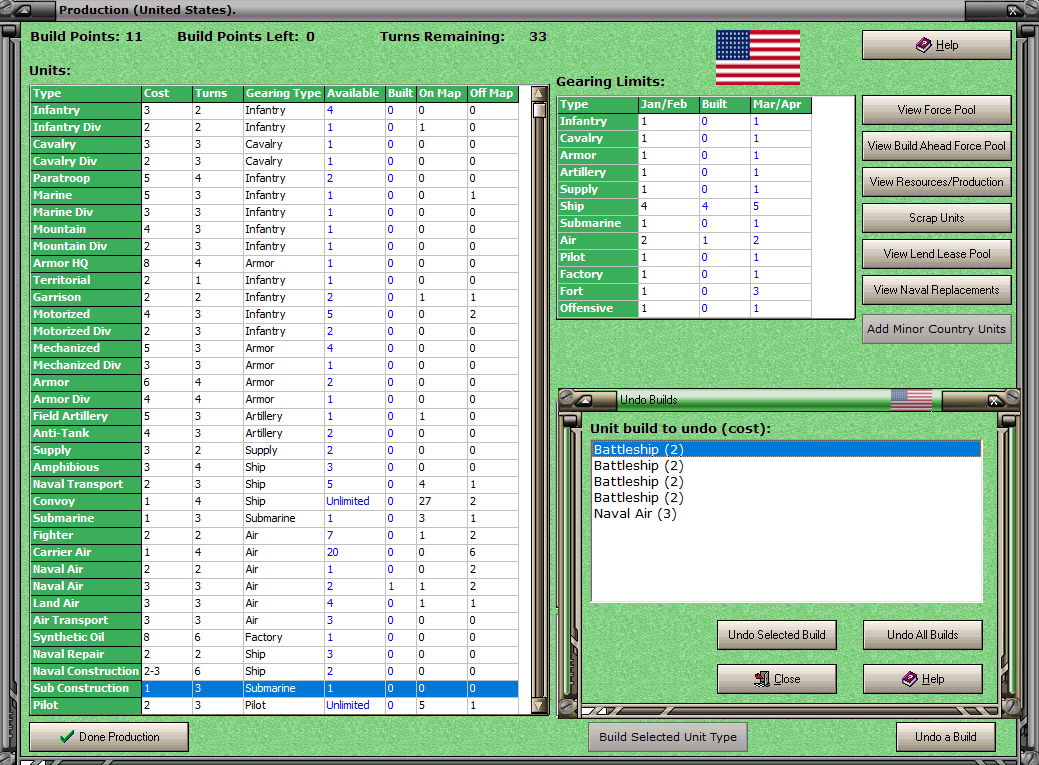Select the Armor Div unit row
This screenshot has width=1039, height=765.
coord(274,399)
